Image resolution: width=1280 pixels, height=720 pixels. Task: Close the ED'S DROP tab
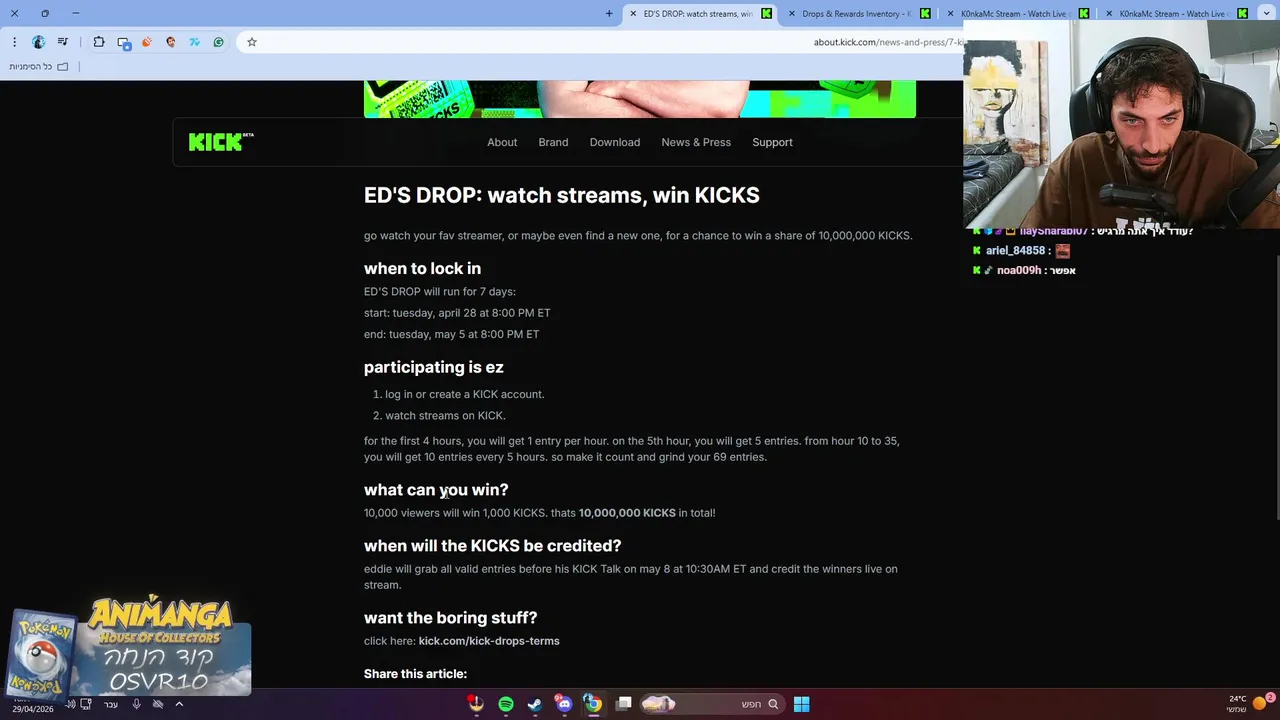(x=631, y=13)
